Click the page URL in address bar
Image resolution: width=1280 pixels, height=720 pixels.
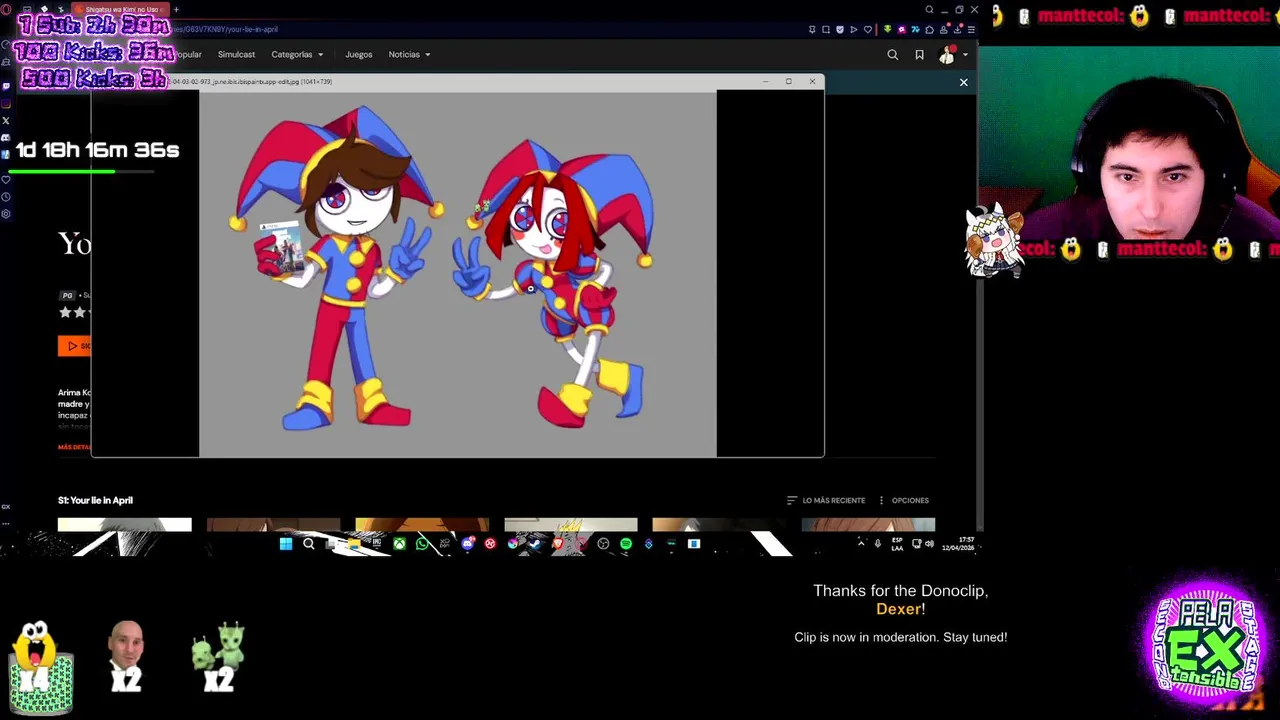224,29
